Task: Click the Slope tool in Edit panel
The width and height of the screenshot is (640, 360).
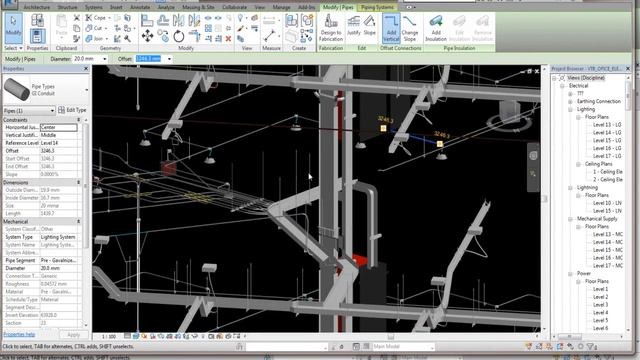Action: [369, 25]
